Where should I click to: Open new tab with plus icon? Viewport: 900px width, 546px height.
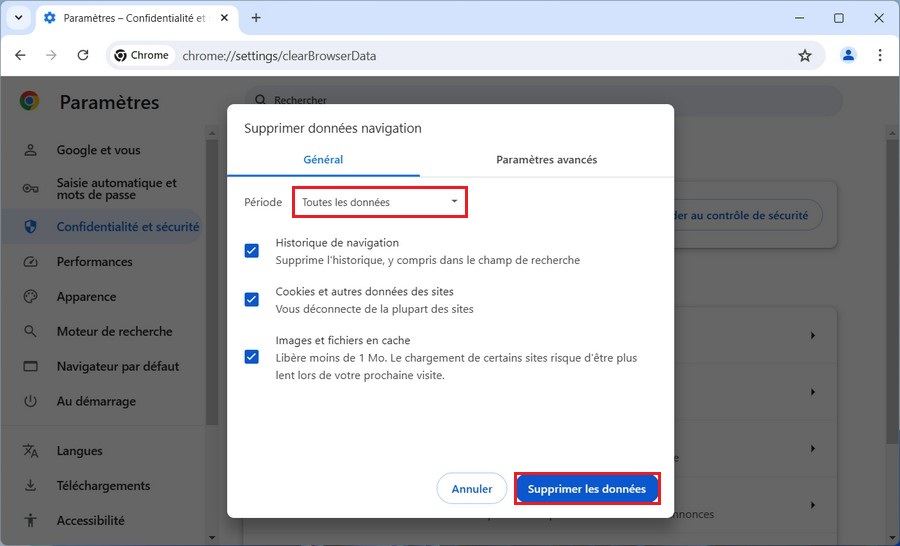click(256, 18)
